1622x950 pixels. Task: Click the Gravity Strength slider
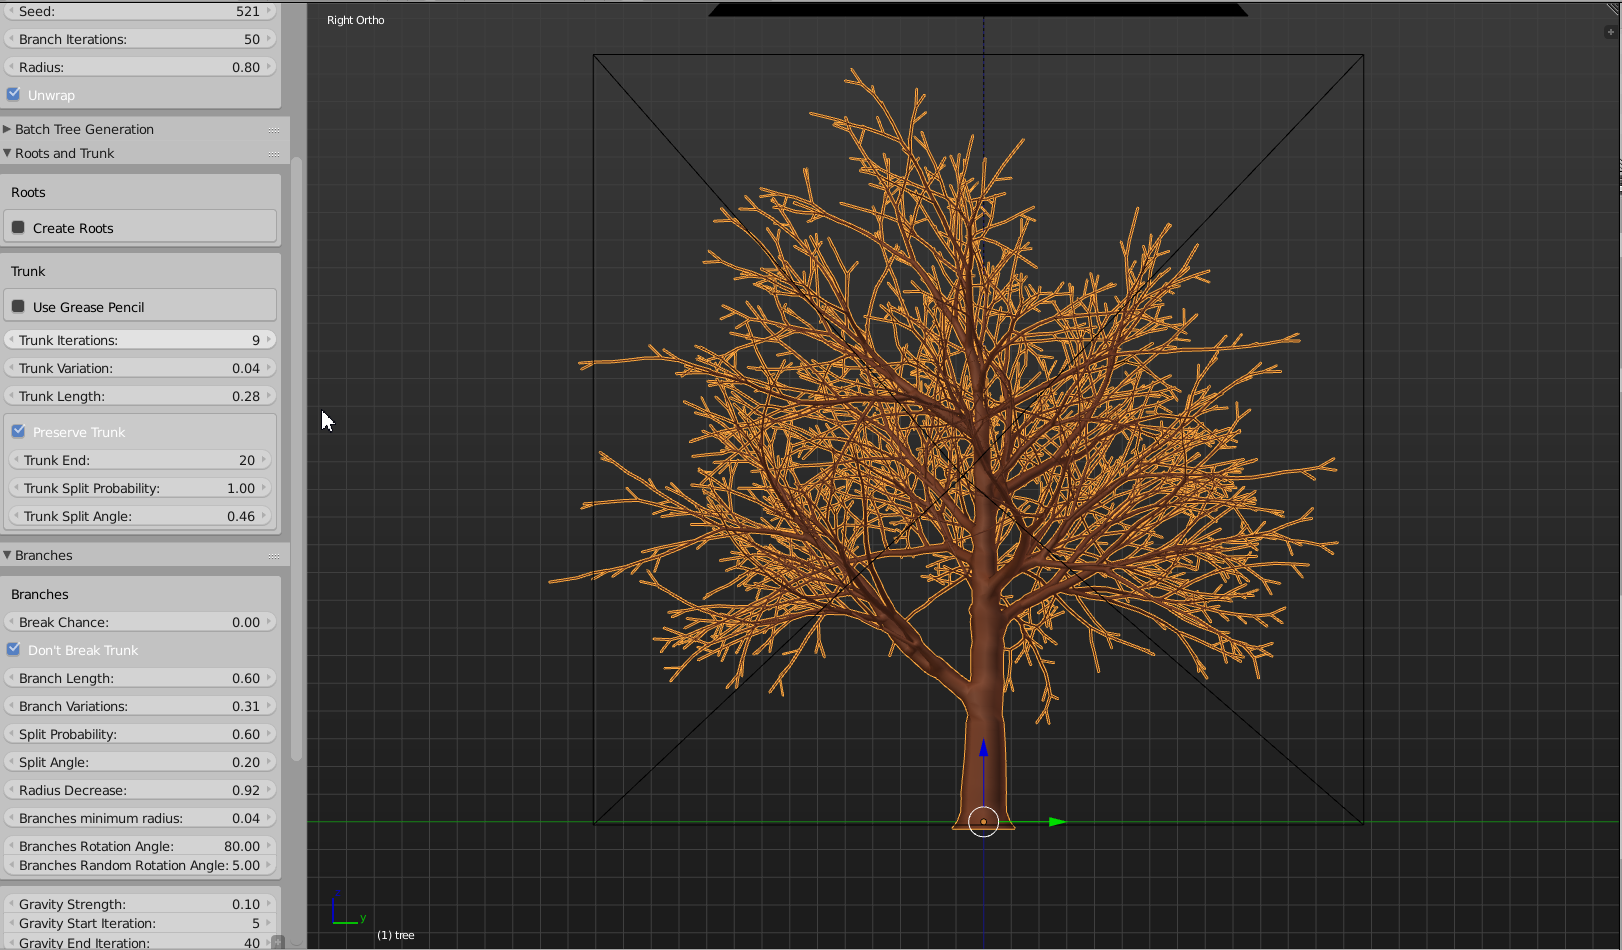(x=140, y=904)
